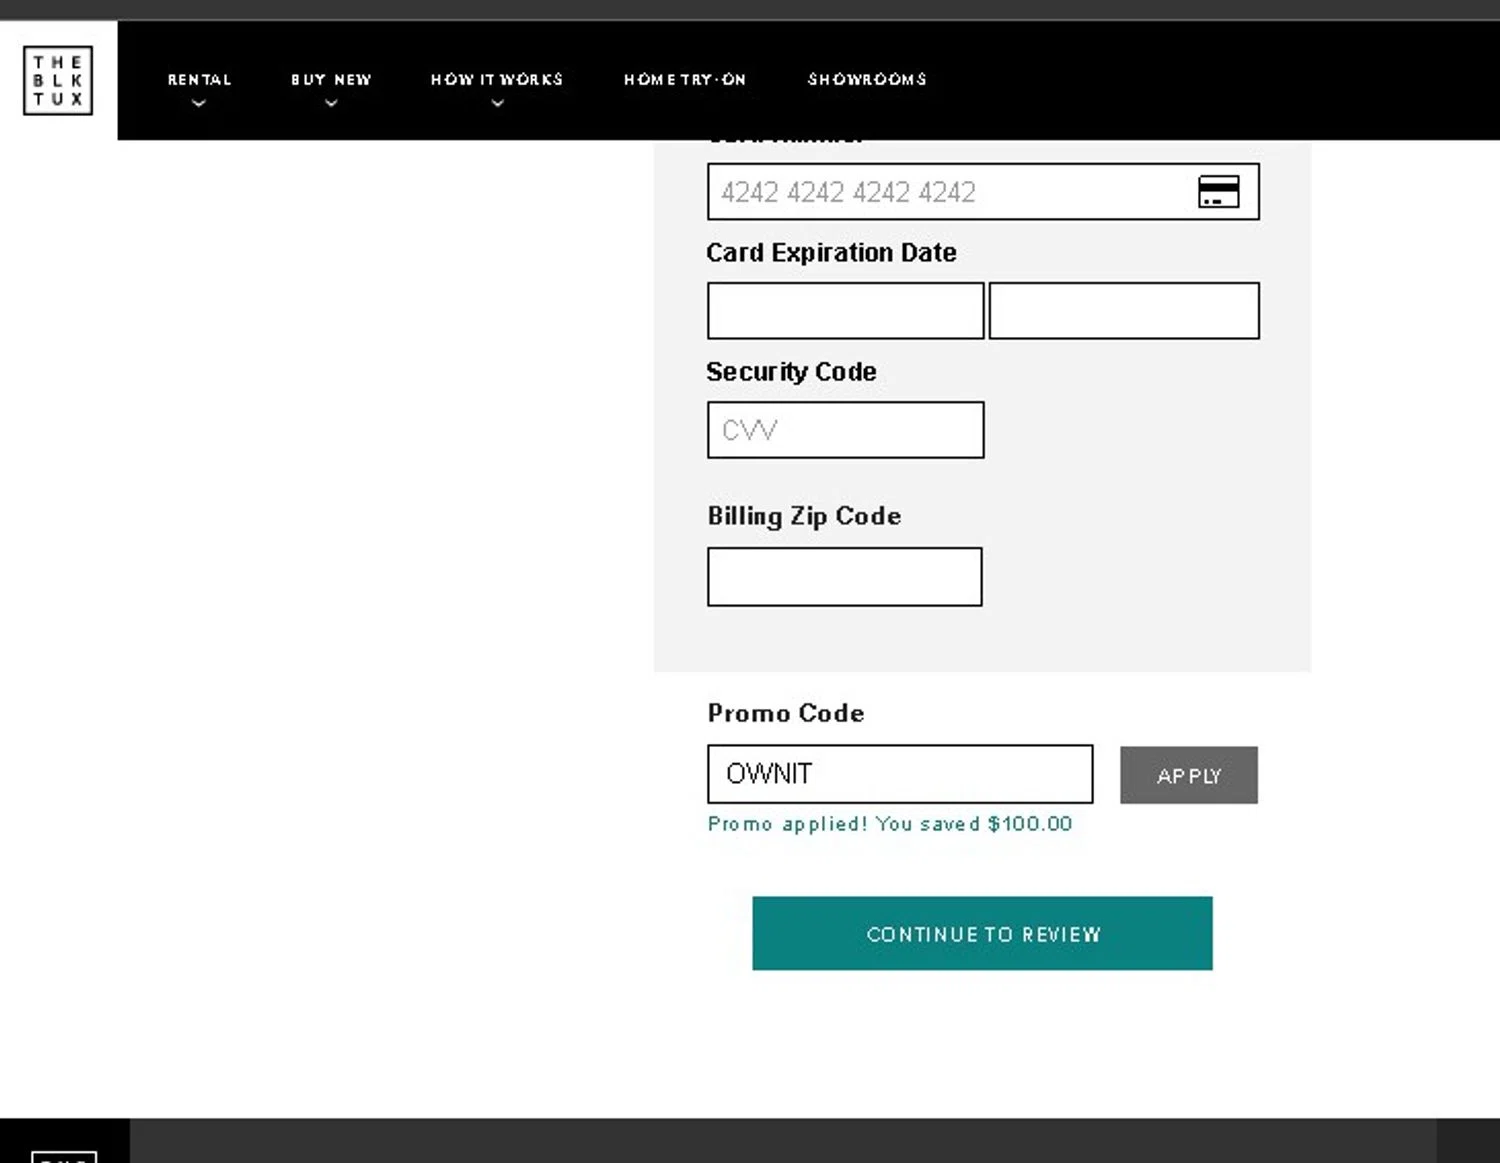Viewport: 1500px width, 1163px height.
Task: Open the Showrooms page
Action: [867, 79]
